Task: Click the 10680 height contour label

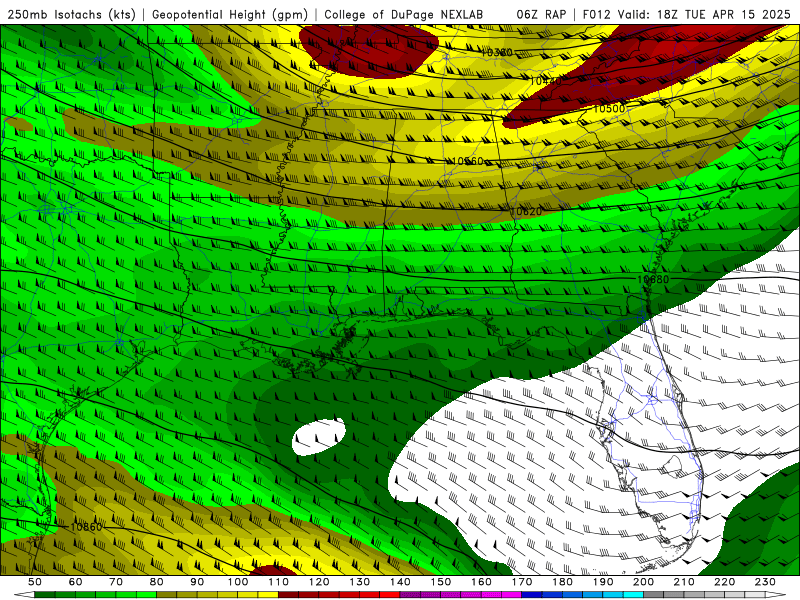Action: (x=653, y=279)
